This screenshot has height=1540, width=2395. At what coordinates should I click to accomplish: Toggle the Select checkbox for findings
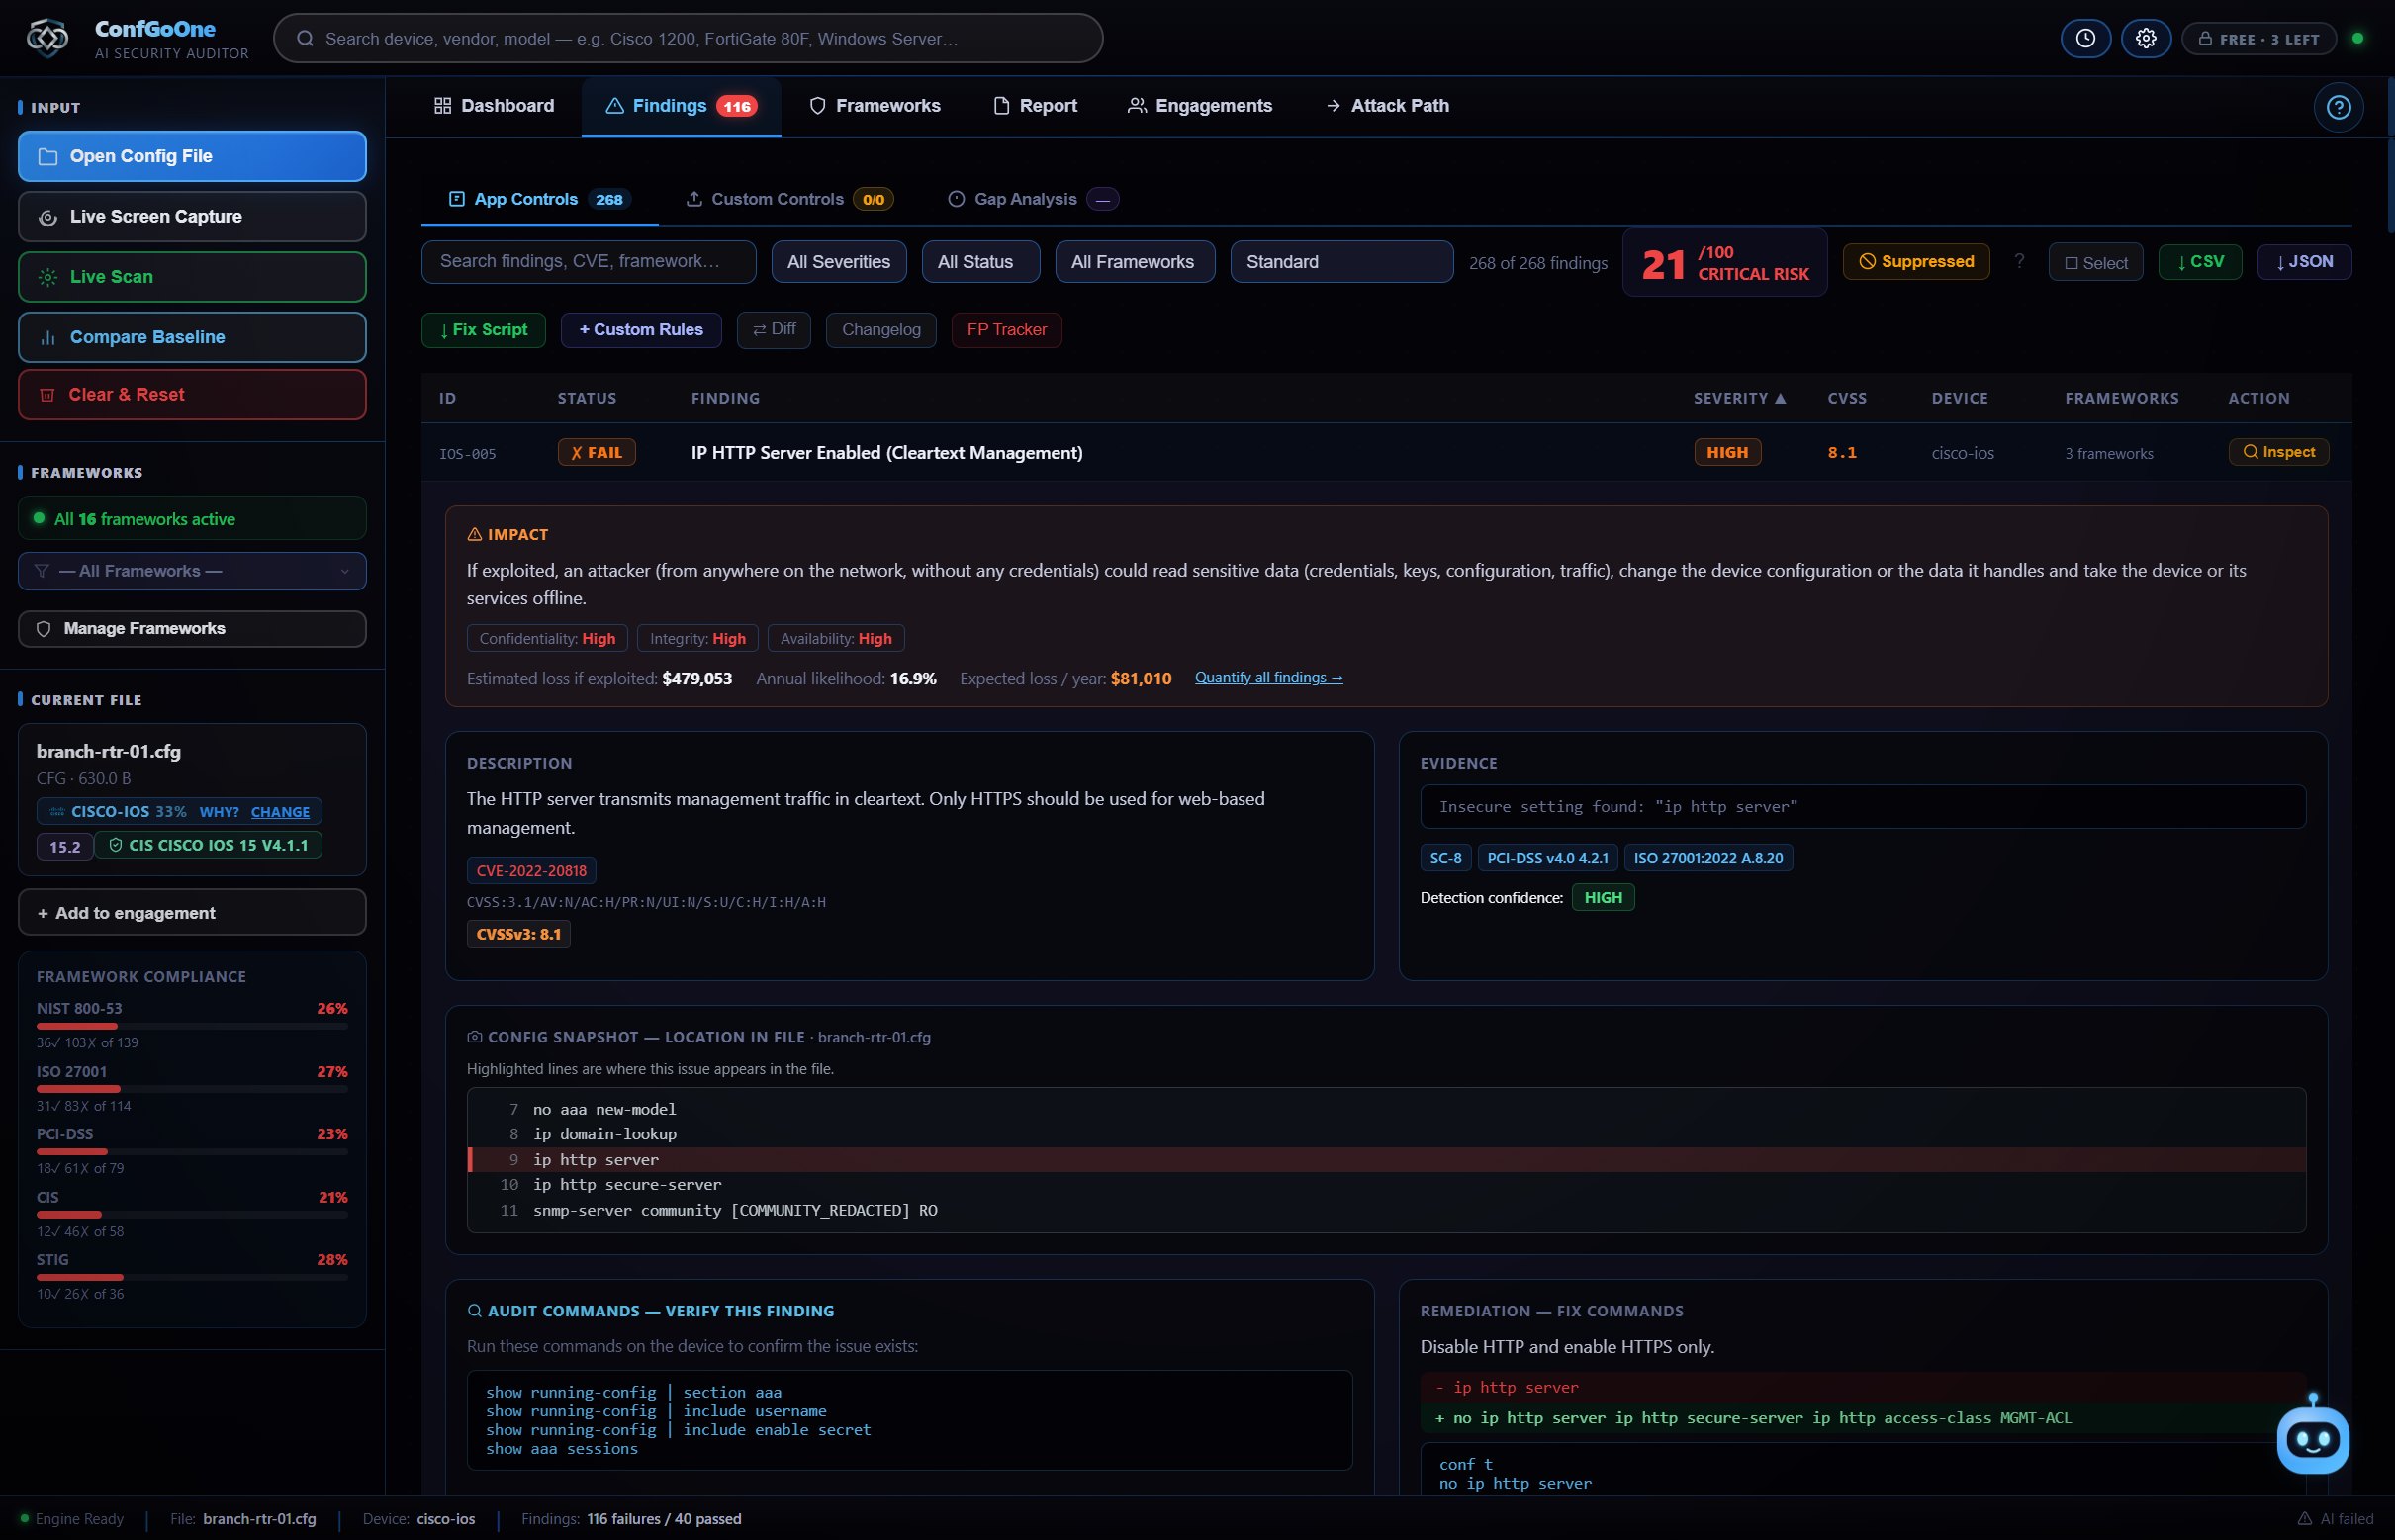[2095, 262]
